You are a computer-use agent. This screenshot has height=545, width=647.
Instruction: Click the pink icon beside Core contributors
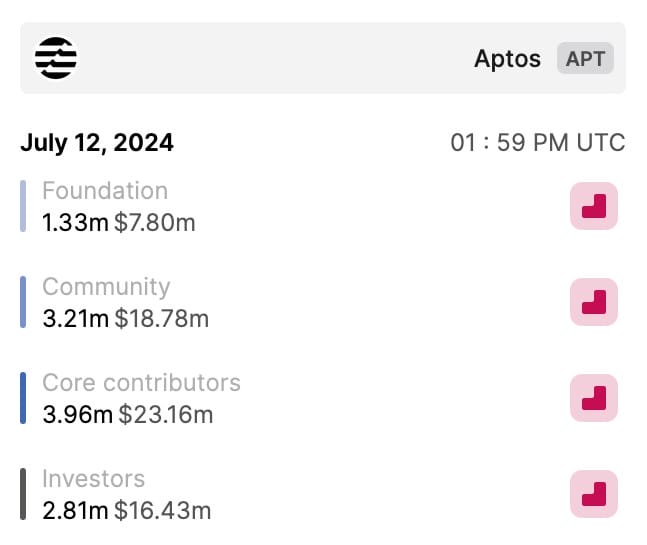594,398
